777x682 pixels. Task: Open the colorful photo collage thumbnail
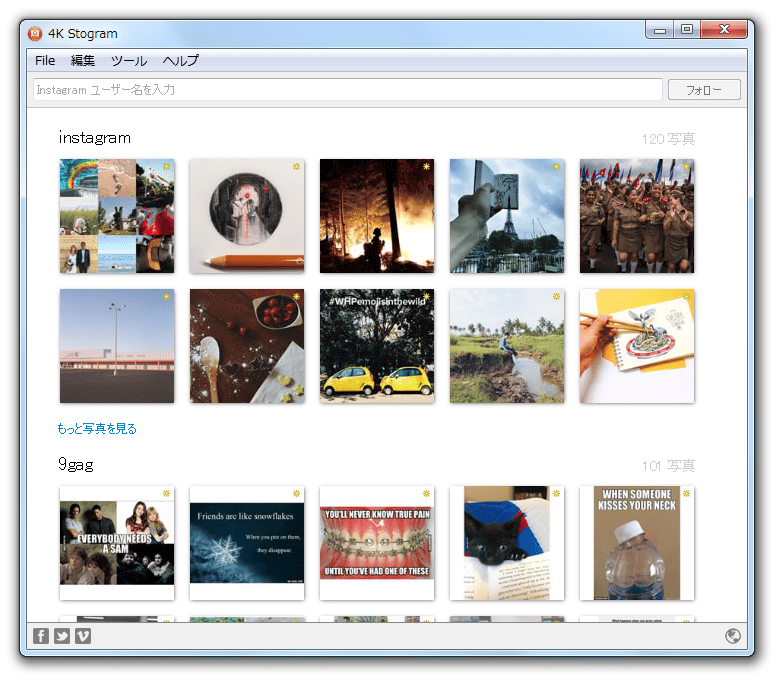117,216
